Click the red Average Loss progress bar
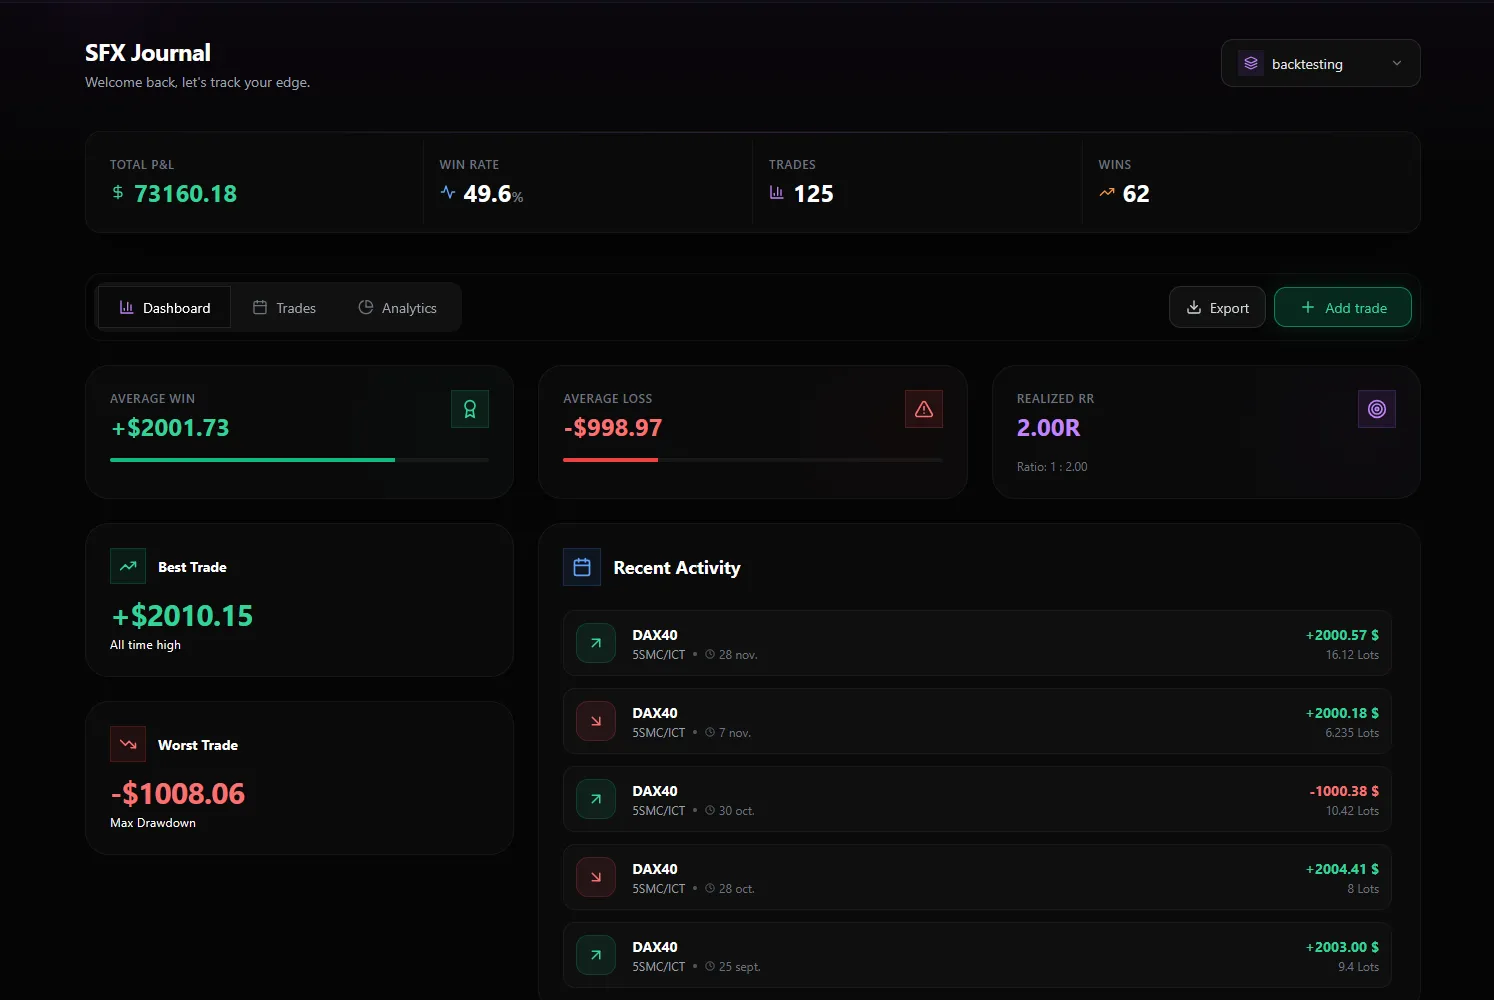The image size is (1494, 1000). [610, 460]
